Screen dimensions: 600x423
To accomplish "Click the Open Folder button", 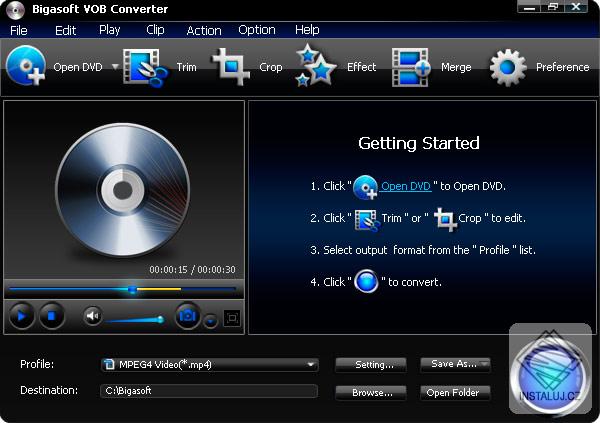I will [x=455, y=392].
